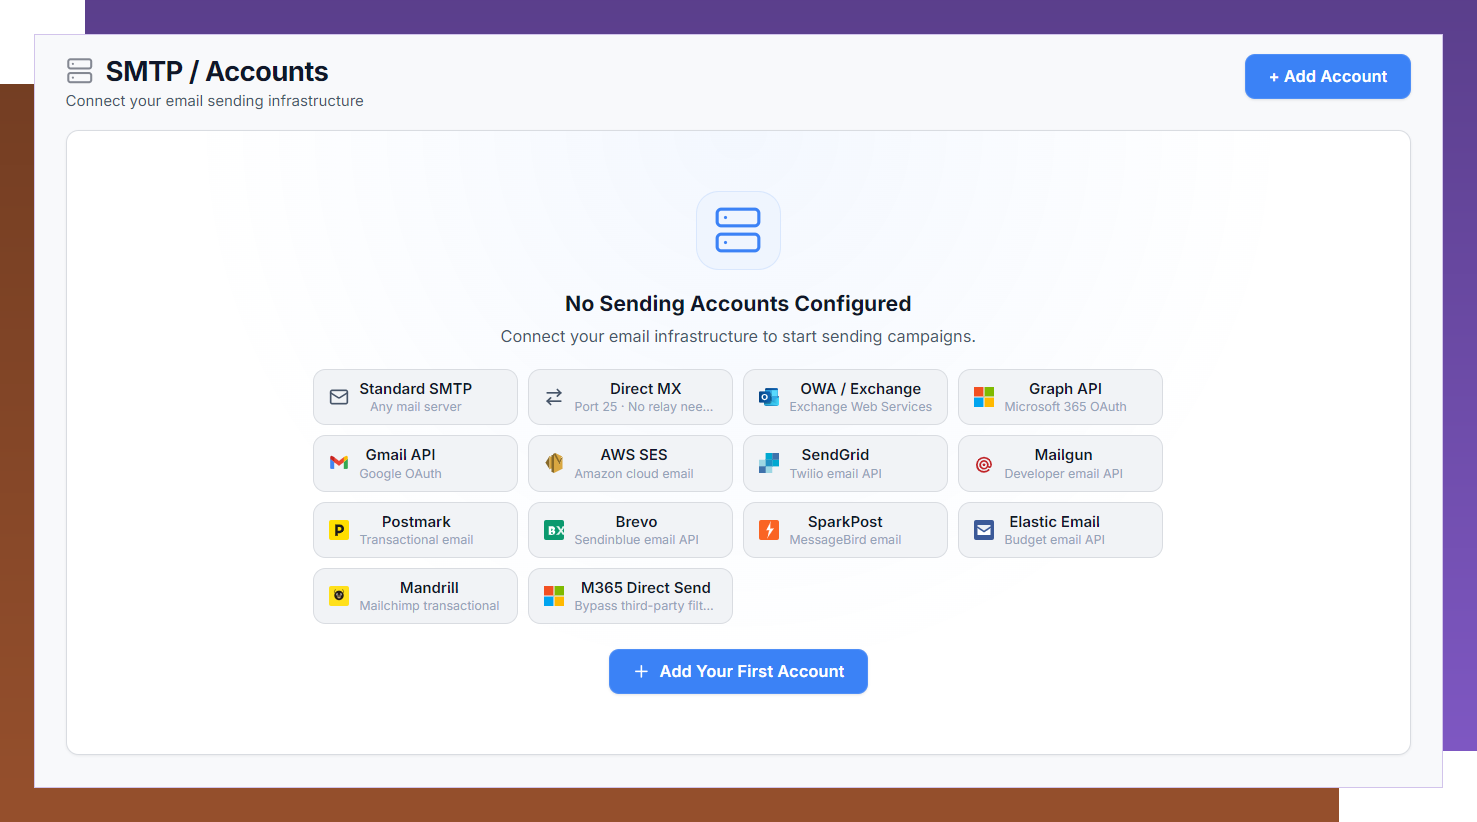Select the Graph API Microsoft icon

pos(983,397)
